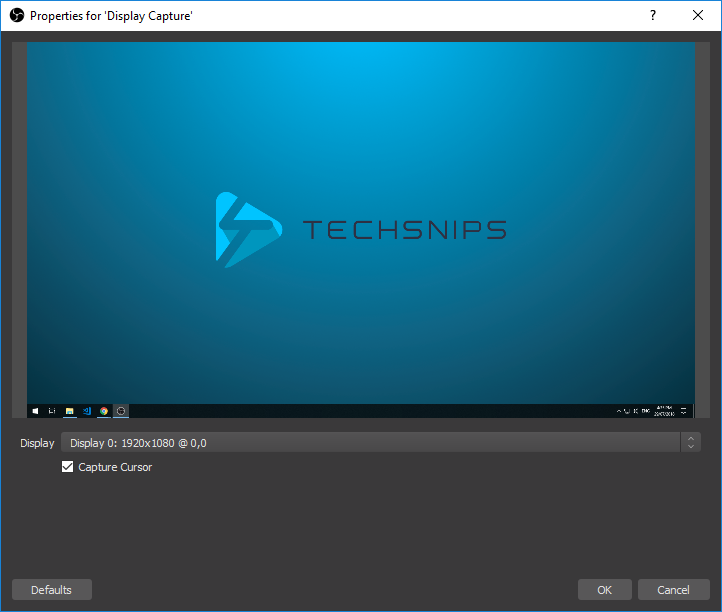Select the Chrome icon in the previewed taskbar
This screenshot has height=612, width=722.
pos(104,411)
